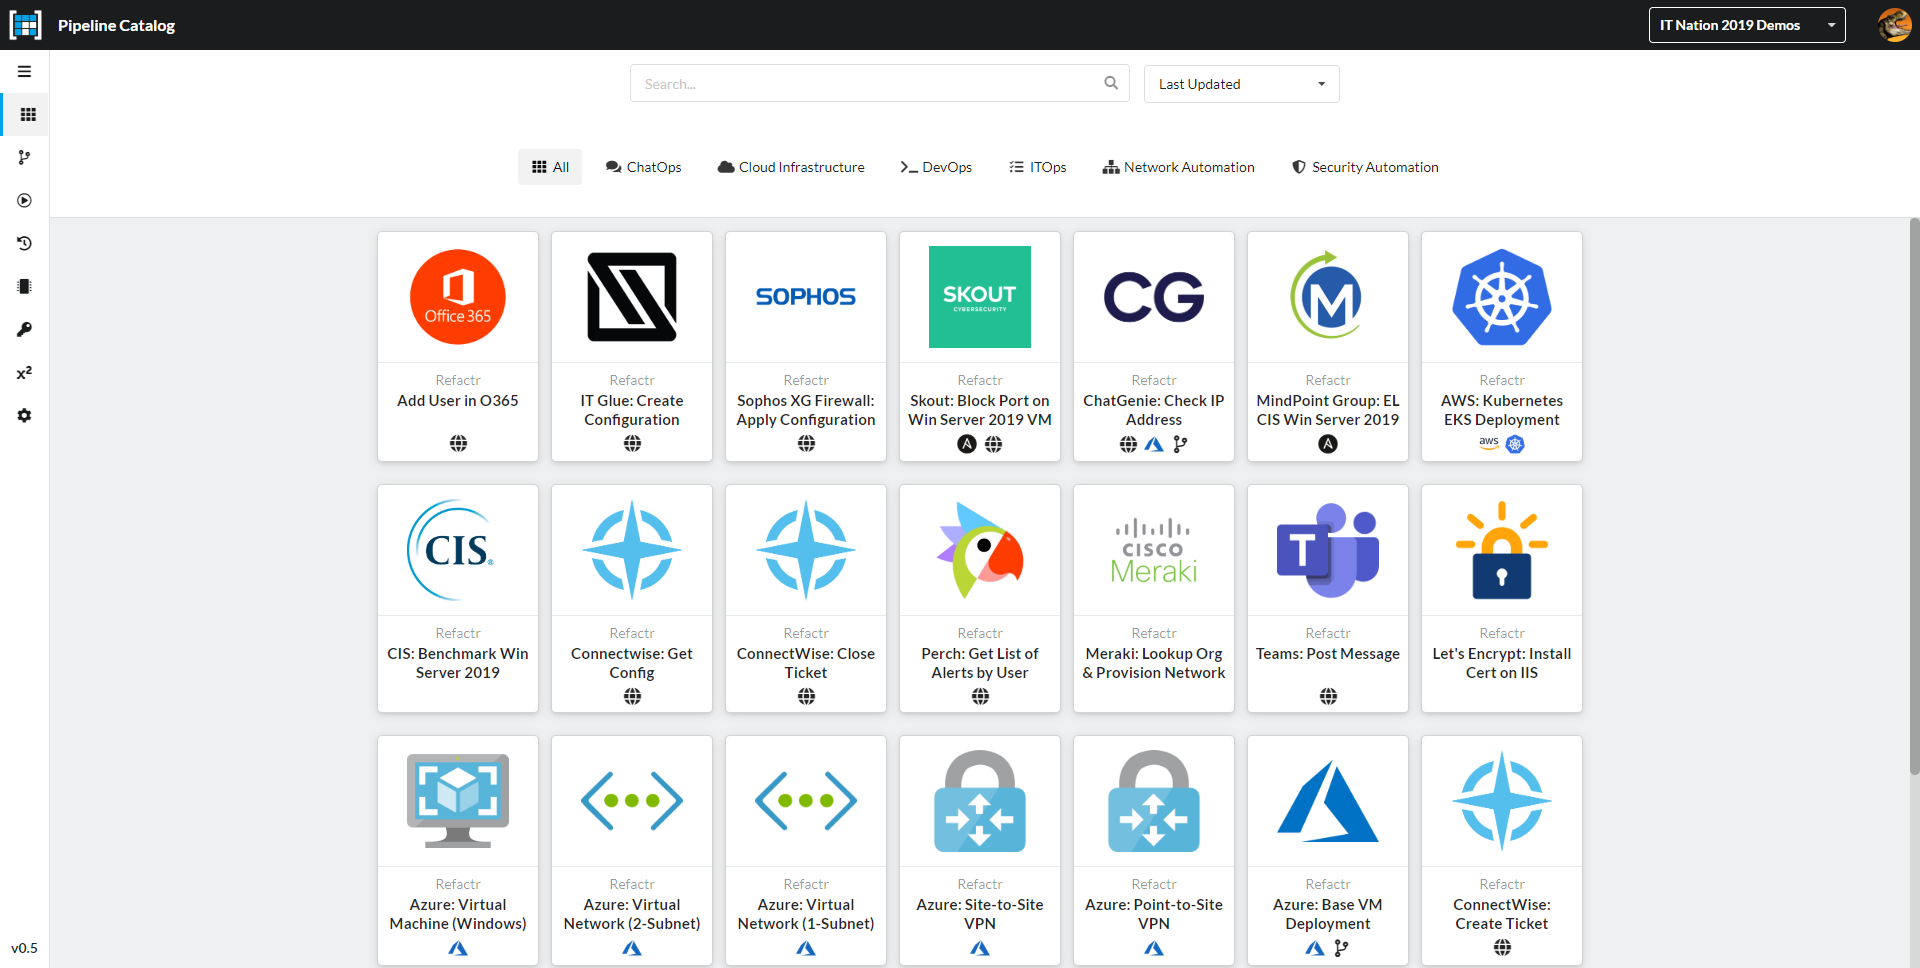Click the ChatGenie CG logo
The image size is (1920, 968).
point(1154,297)
